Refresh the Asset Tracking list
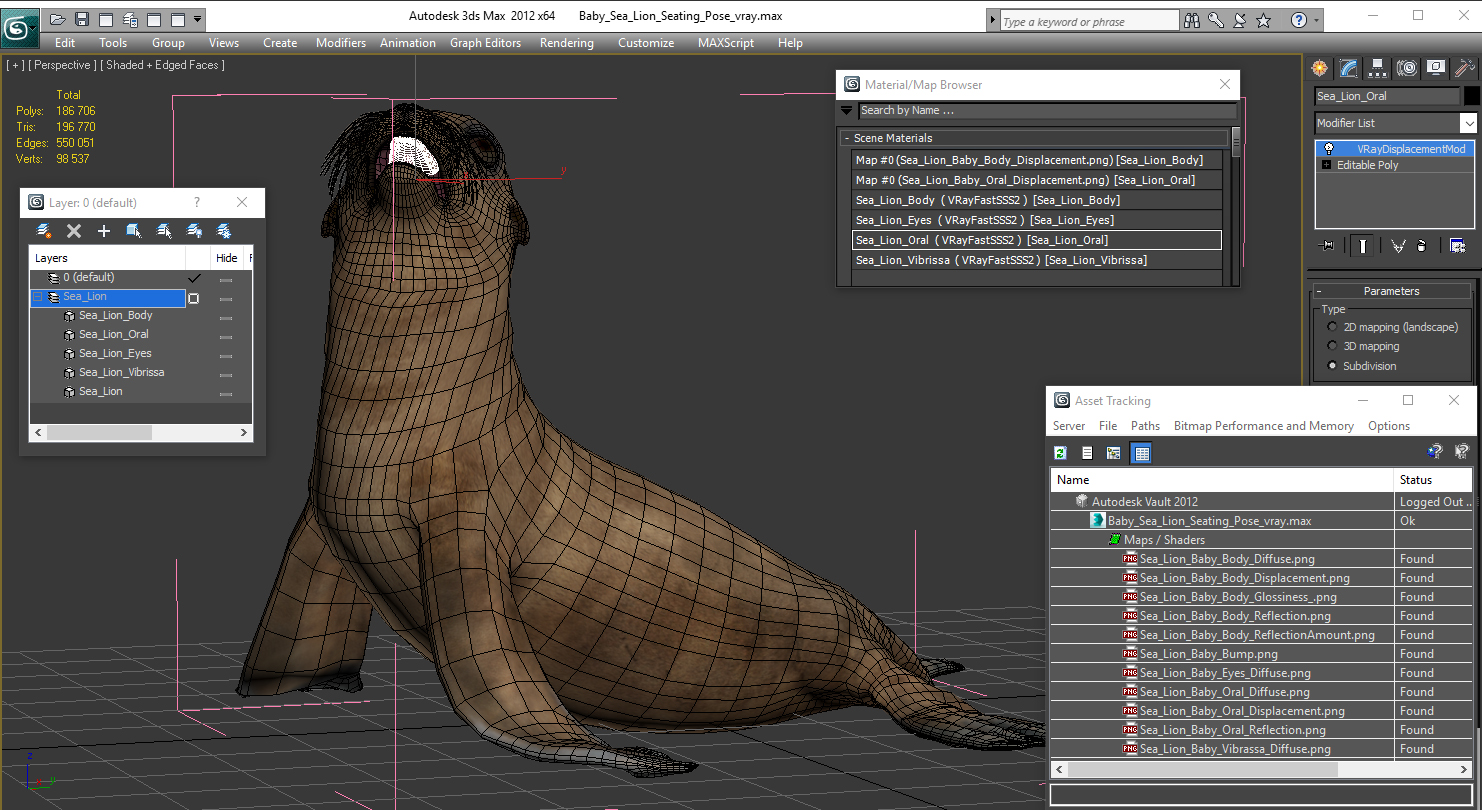 pyautogui.click(x=1060, y=453)
